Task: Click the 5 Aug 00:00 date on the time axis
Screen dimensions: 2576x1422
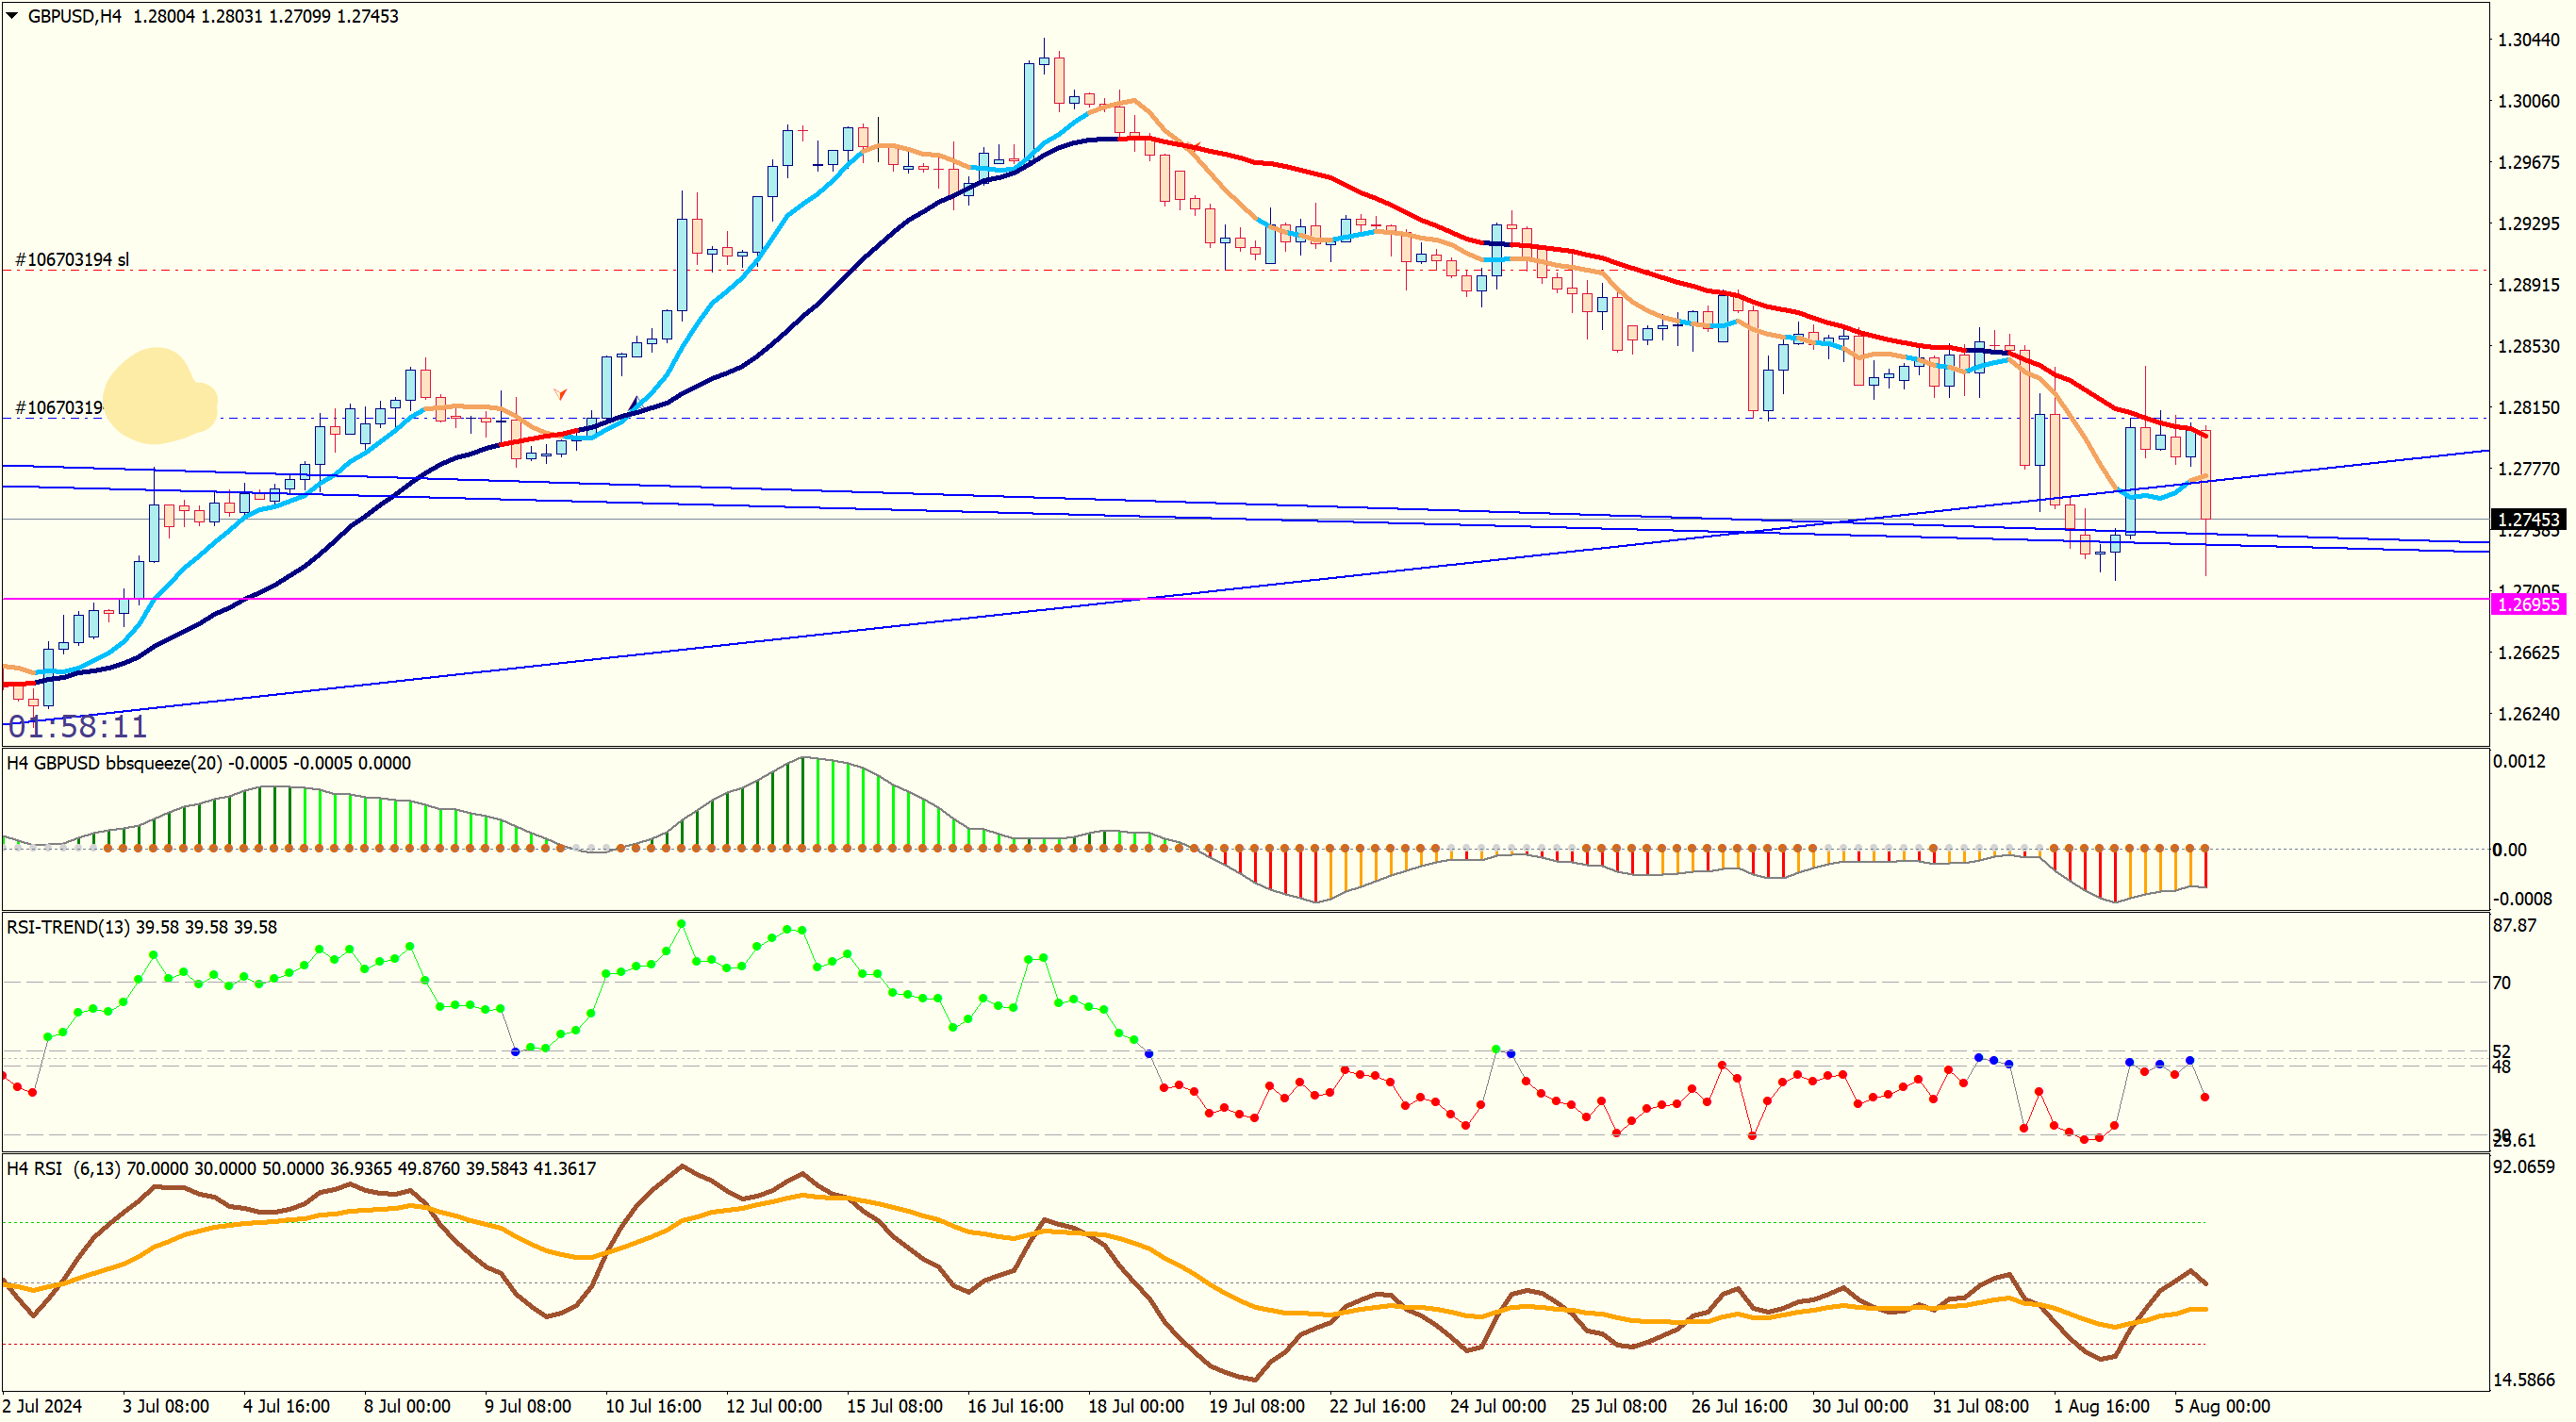Action: [x=2222, y=1406]
